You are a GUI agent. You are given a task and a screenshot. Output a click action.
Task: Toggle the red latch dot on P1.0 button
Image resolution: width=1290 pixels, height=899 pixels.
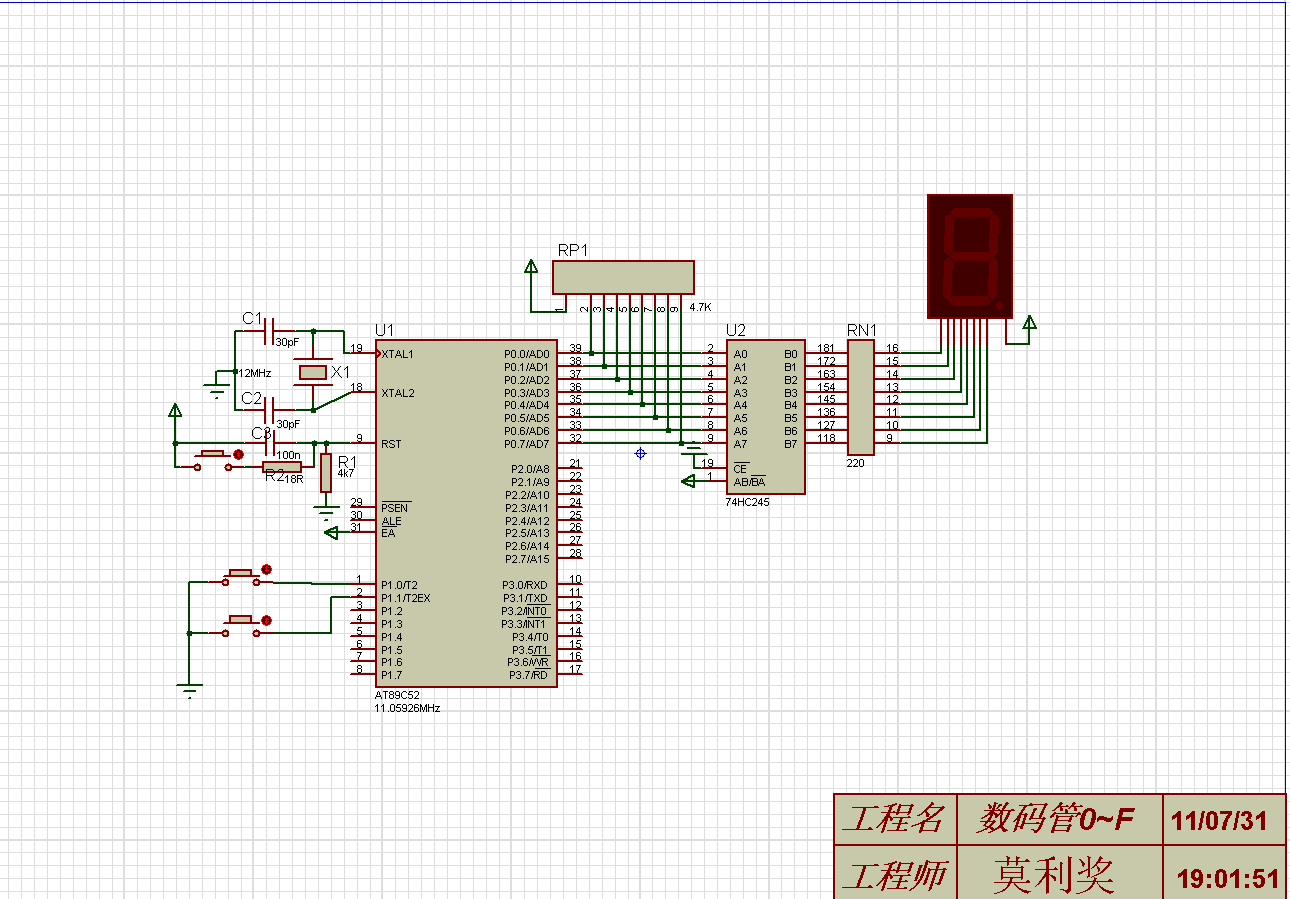[x=266, y=570]
